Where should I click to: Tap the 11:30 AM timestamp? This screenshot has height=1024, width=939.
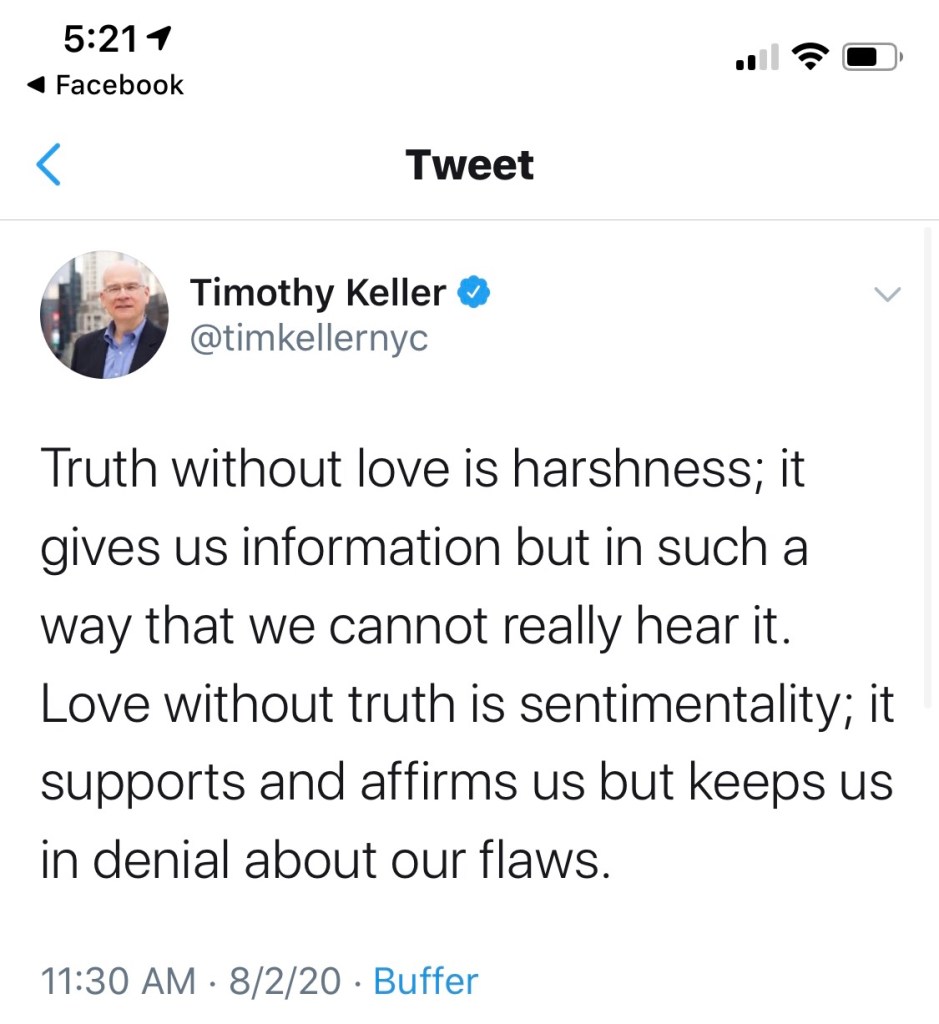coord(118,981)
